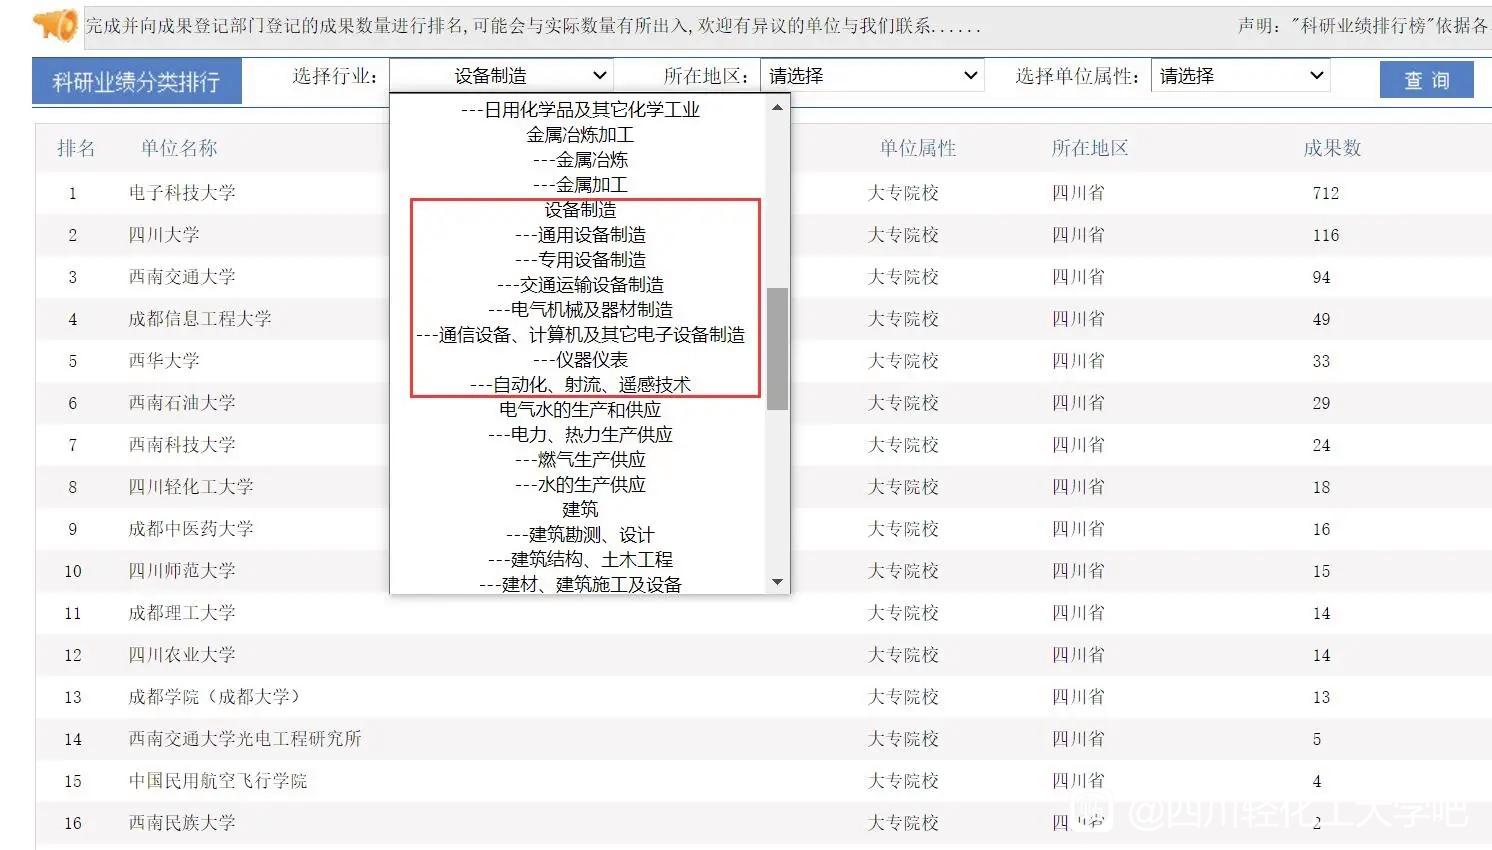Click 西南石油大学 entry
This screenshot has height=850, width=1492.
[182, 403]
